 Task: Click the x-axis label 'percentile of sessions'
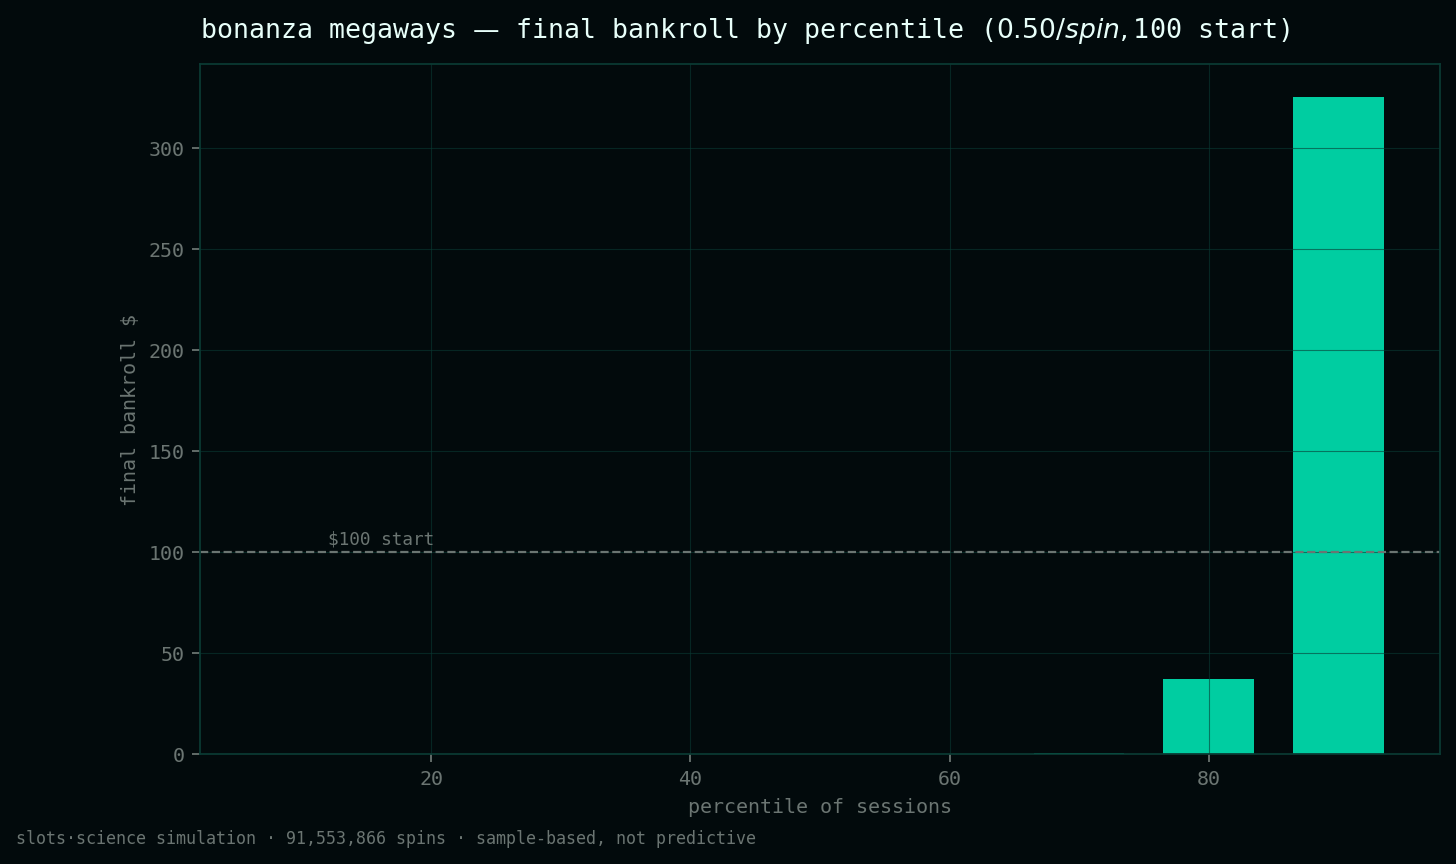click(820, 806)
